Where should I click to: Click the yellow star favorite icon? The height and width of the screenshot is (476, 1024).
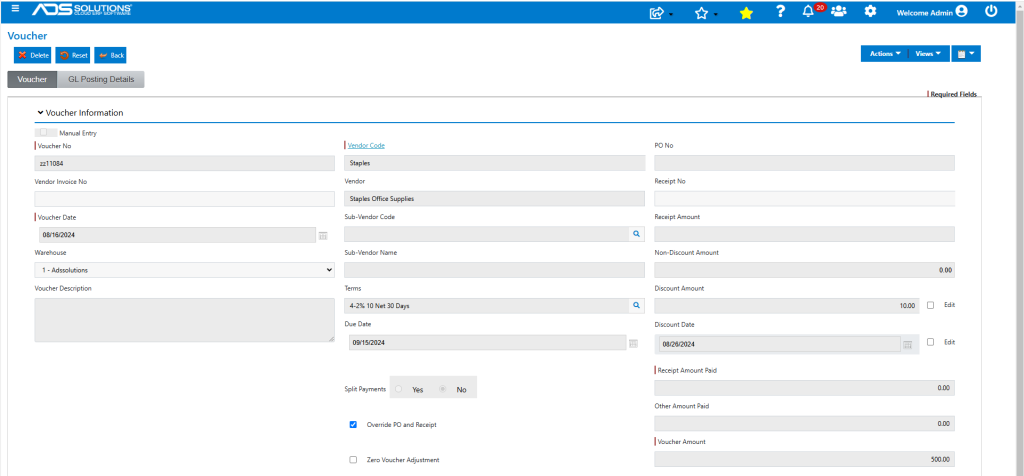(746, 12)
